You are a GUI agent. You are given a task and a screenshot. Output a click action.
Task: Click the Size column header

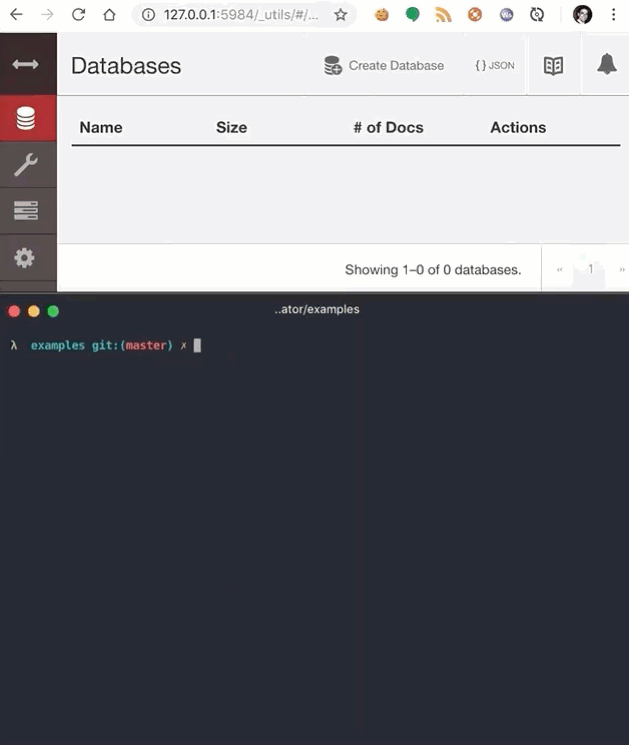(x=231, y=127)
